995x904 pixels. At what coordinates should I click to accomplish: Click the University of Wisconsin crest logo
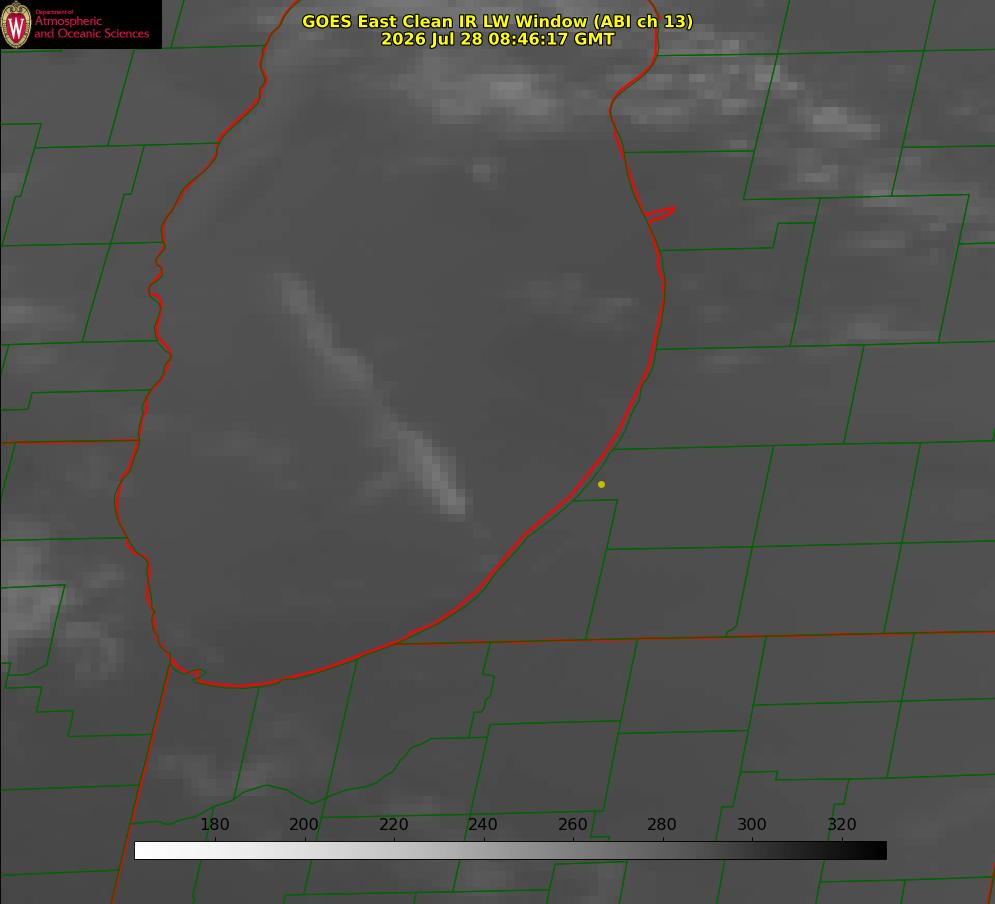tap(16, 24)
